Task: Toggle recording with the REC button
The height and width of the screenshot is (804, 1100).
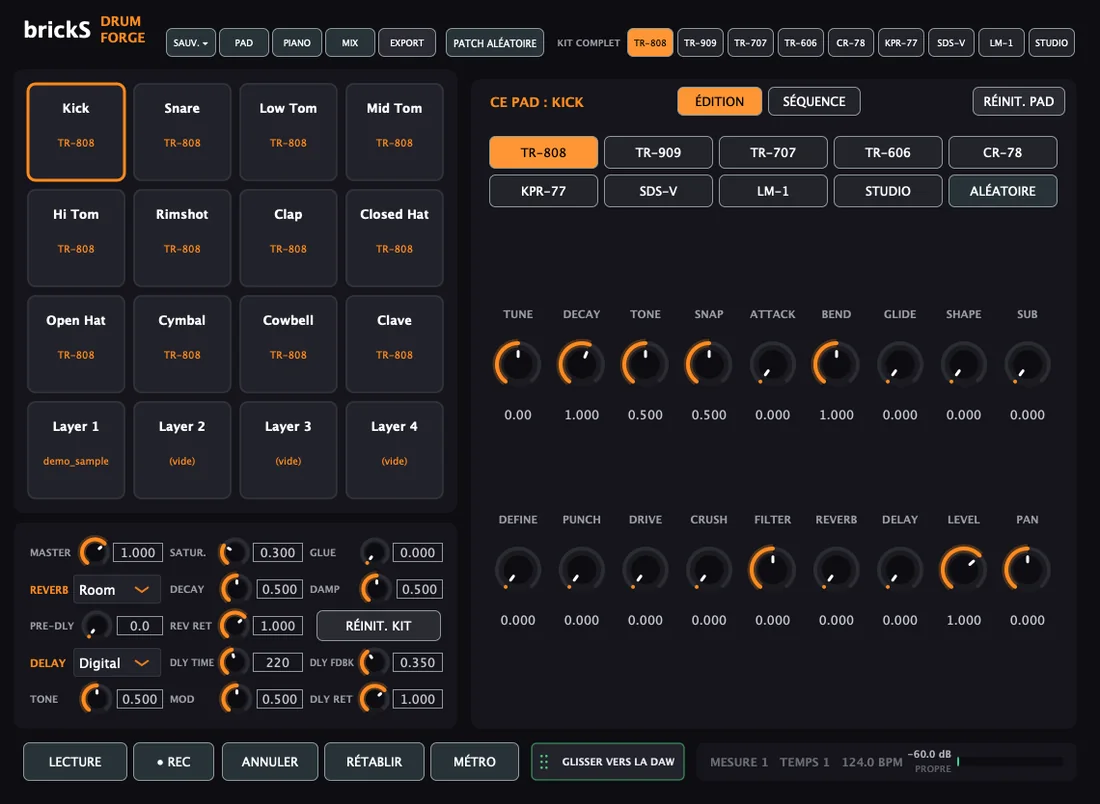Action: click(x=173, y=761)
